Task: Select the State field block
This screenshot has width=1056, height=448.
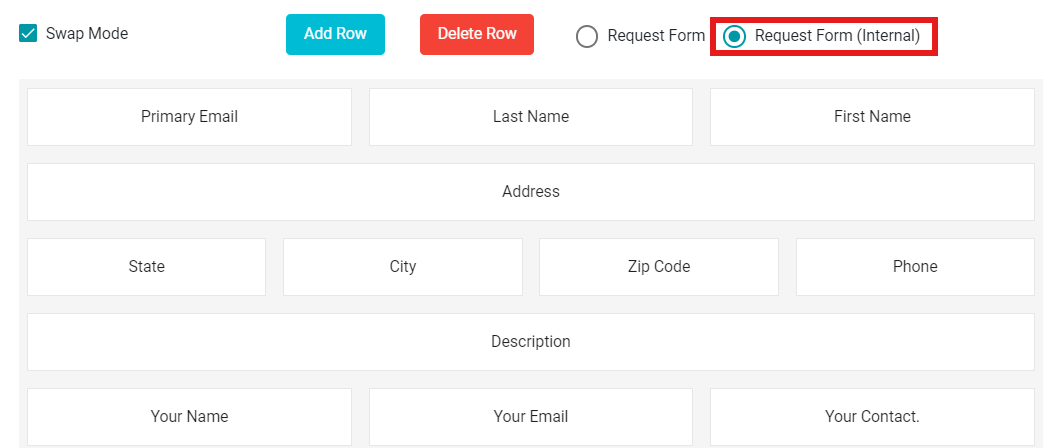Action: click(x=147, y=267)
